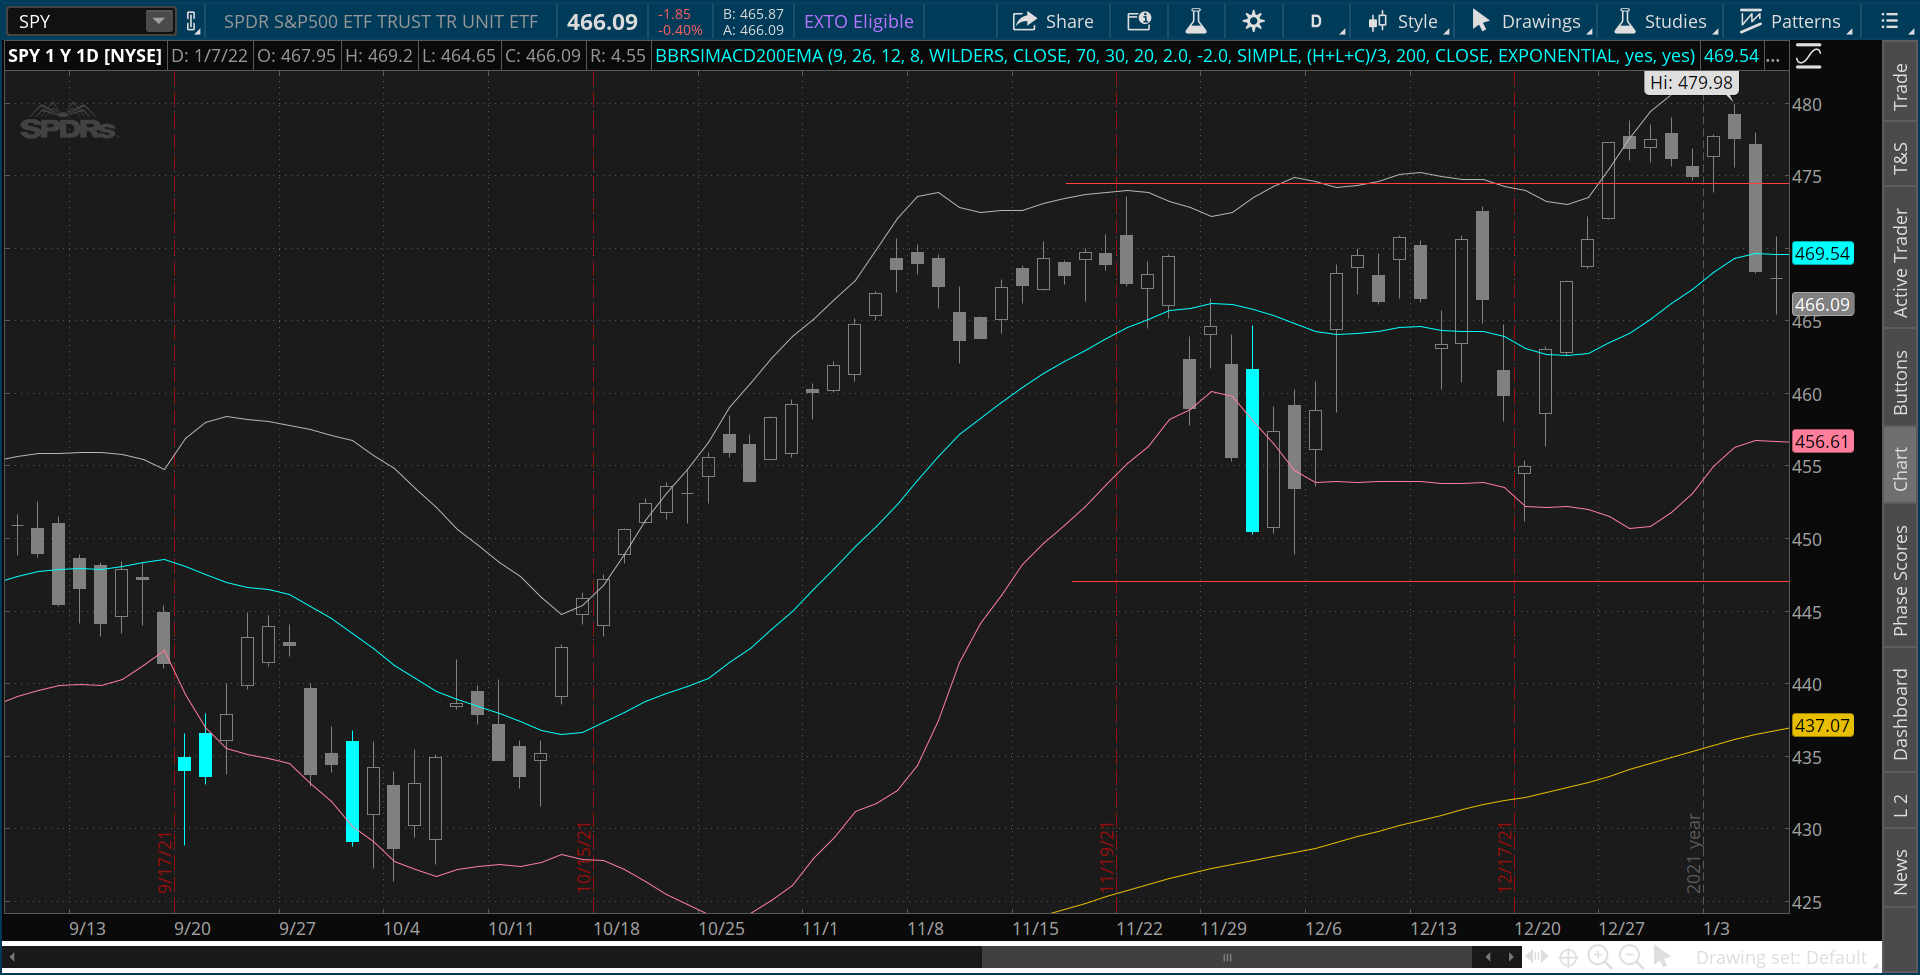Screen dimensions: 1920x975
Task: Click the SPY symbol input field
Action: click(x=76, y=21)
